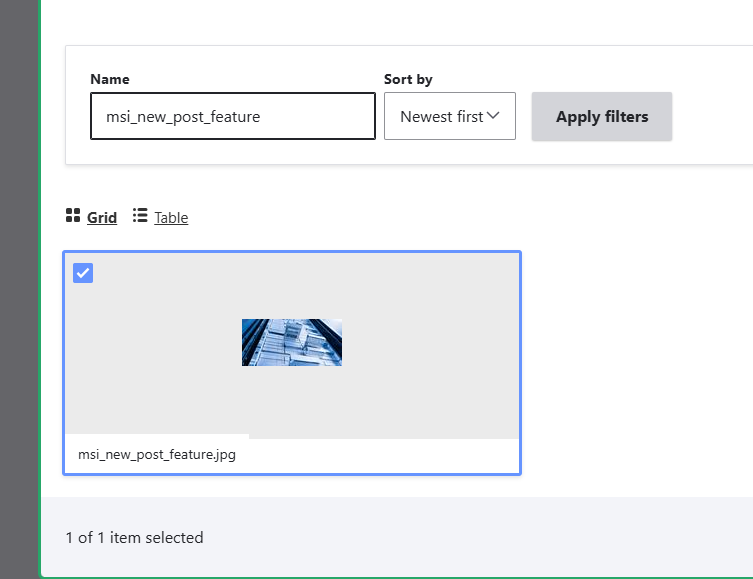The height and width of the screenshot is (579, 753).
Task: Open the Sort by dropdown
Action: click(449, 116)
